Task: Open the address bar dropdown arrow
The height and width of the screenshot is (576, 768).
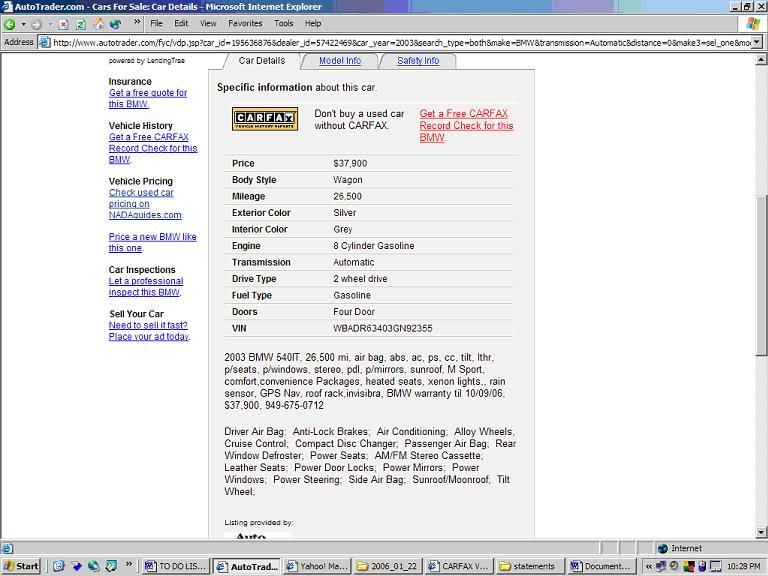Action: click(x=757, y=43)
